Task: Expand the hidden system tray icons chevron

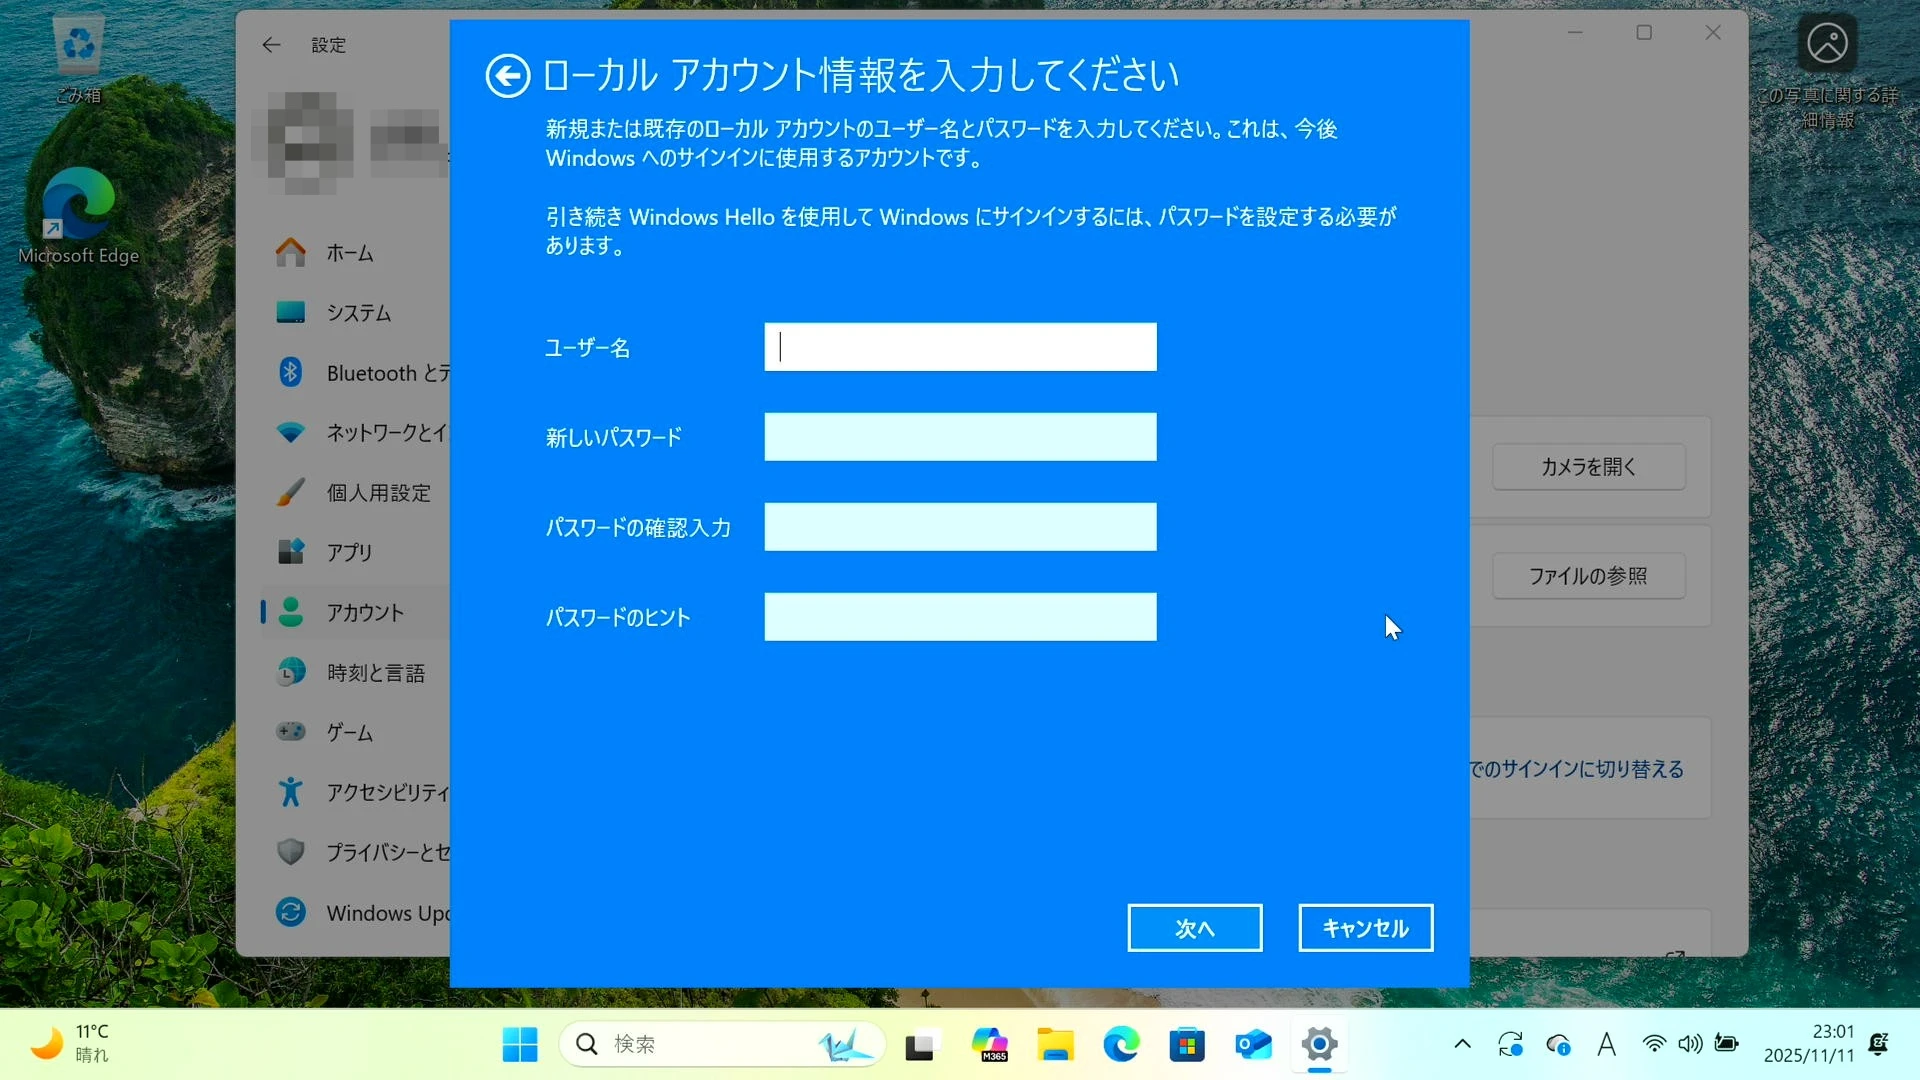Action: 1462,1045
